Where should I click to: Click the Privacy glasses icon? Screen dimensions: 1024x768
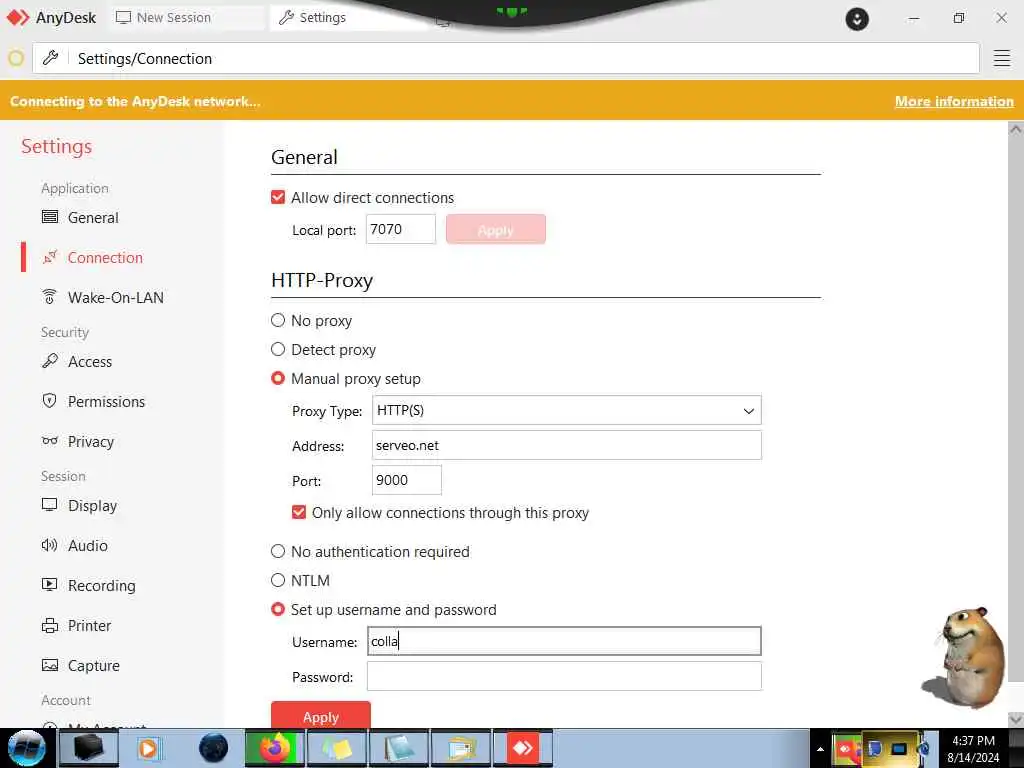50,441
